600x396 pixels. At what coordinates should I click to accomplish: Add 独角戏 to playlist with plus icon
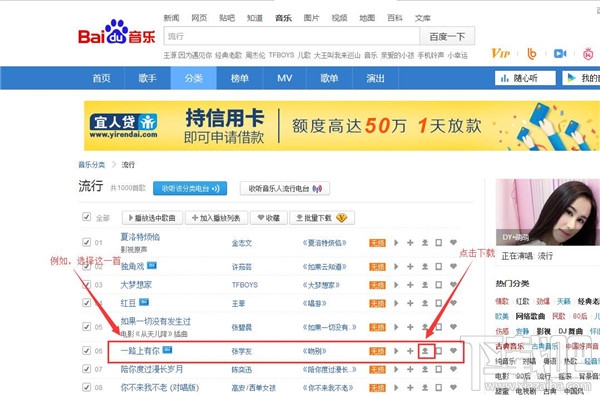click(x=410, y=266)
